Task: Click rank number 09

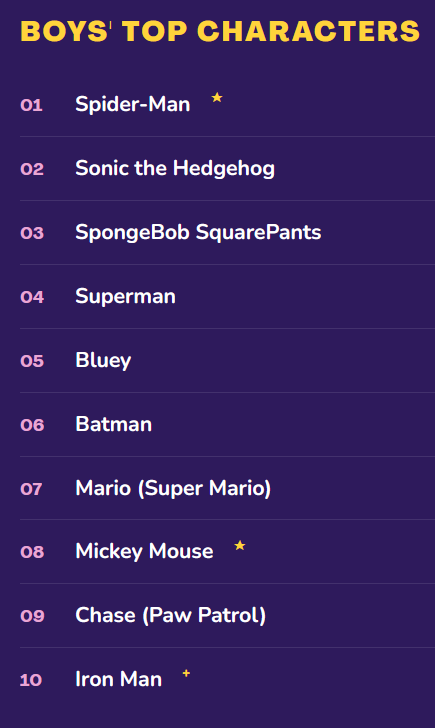Action: [32, 616]
